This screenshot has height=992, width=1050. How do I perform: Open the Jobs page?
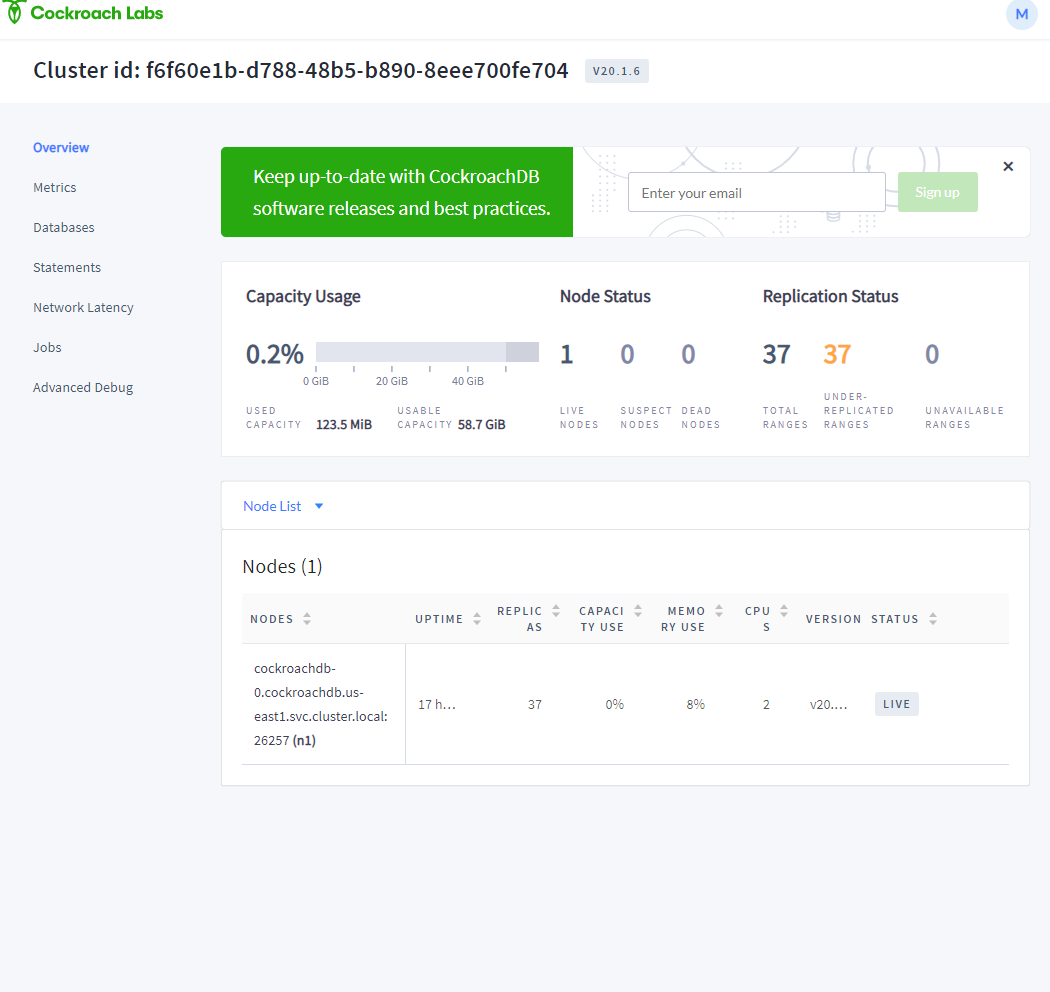click(47, 348)
